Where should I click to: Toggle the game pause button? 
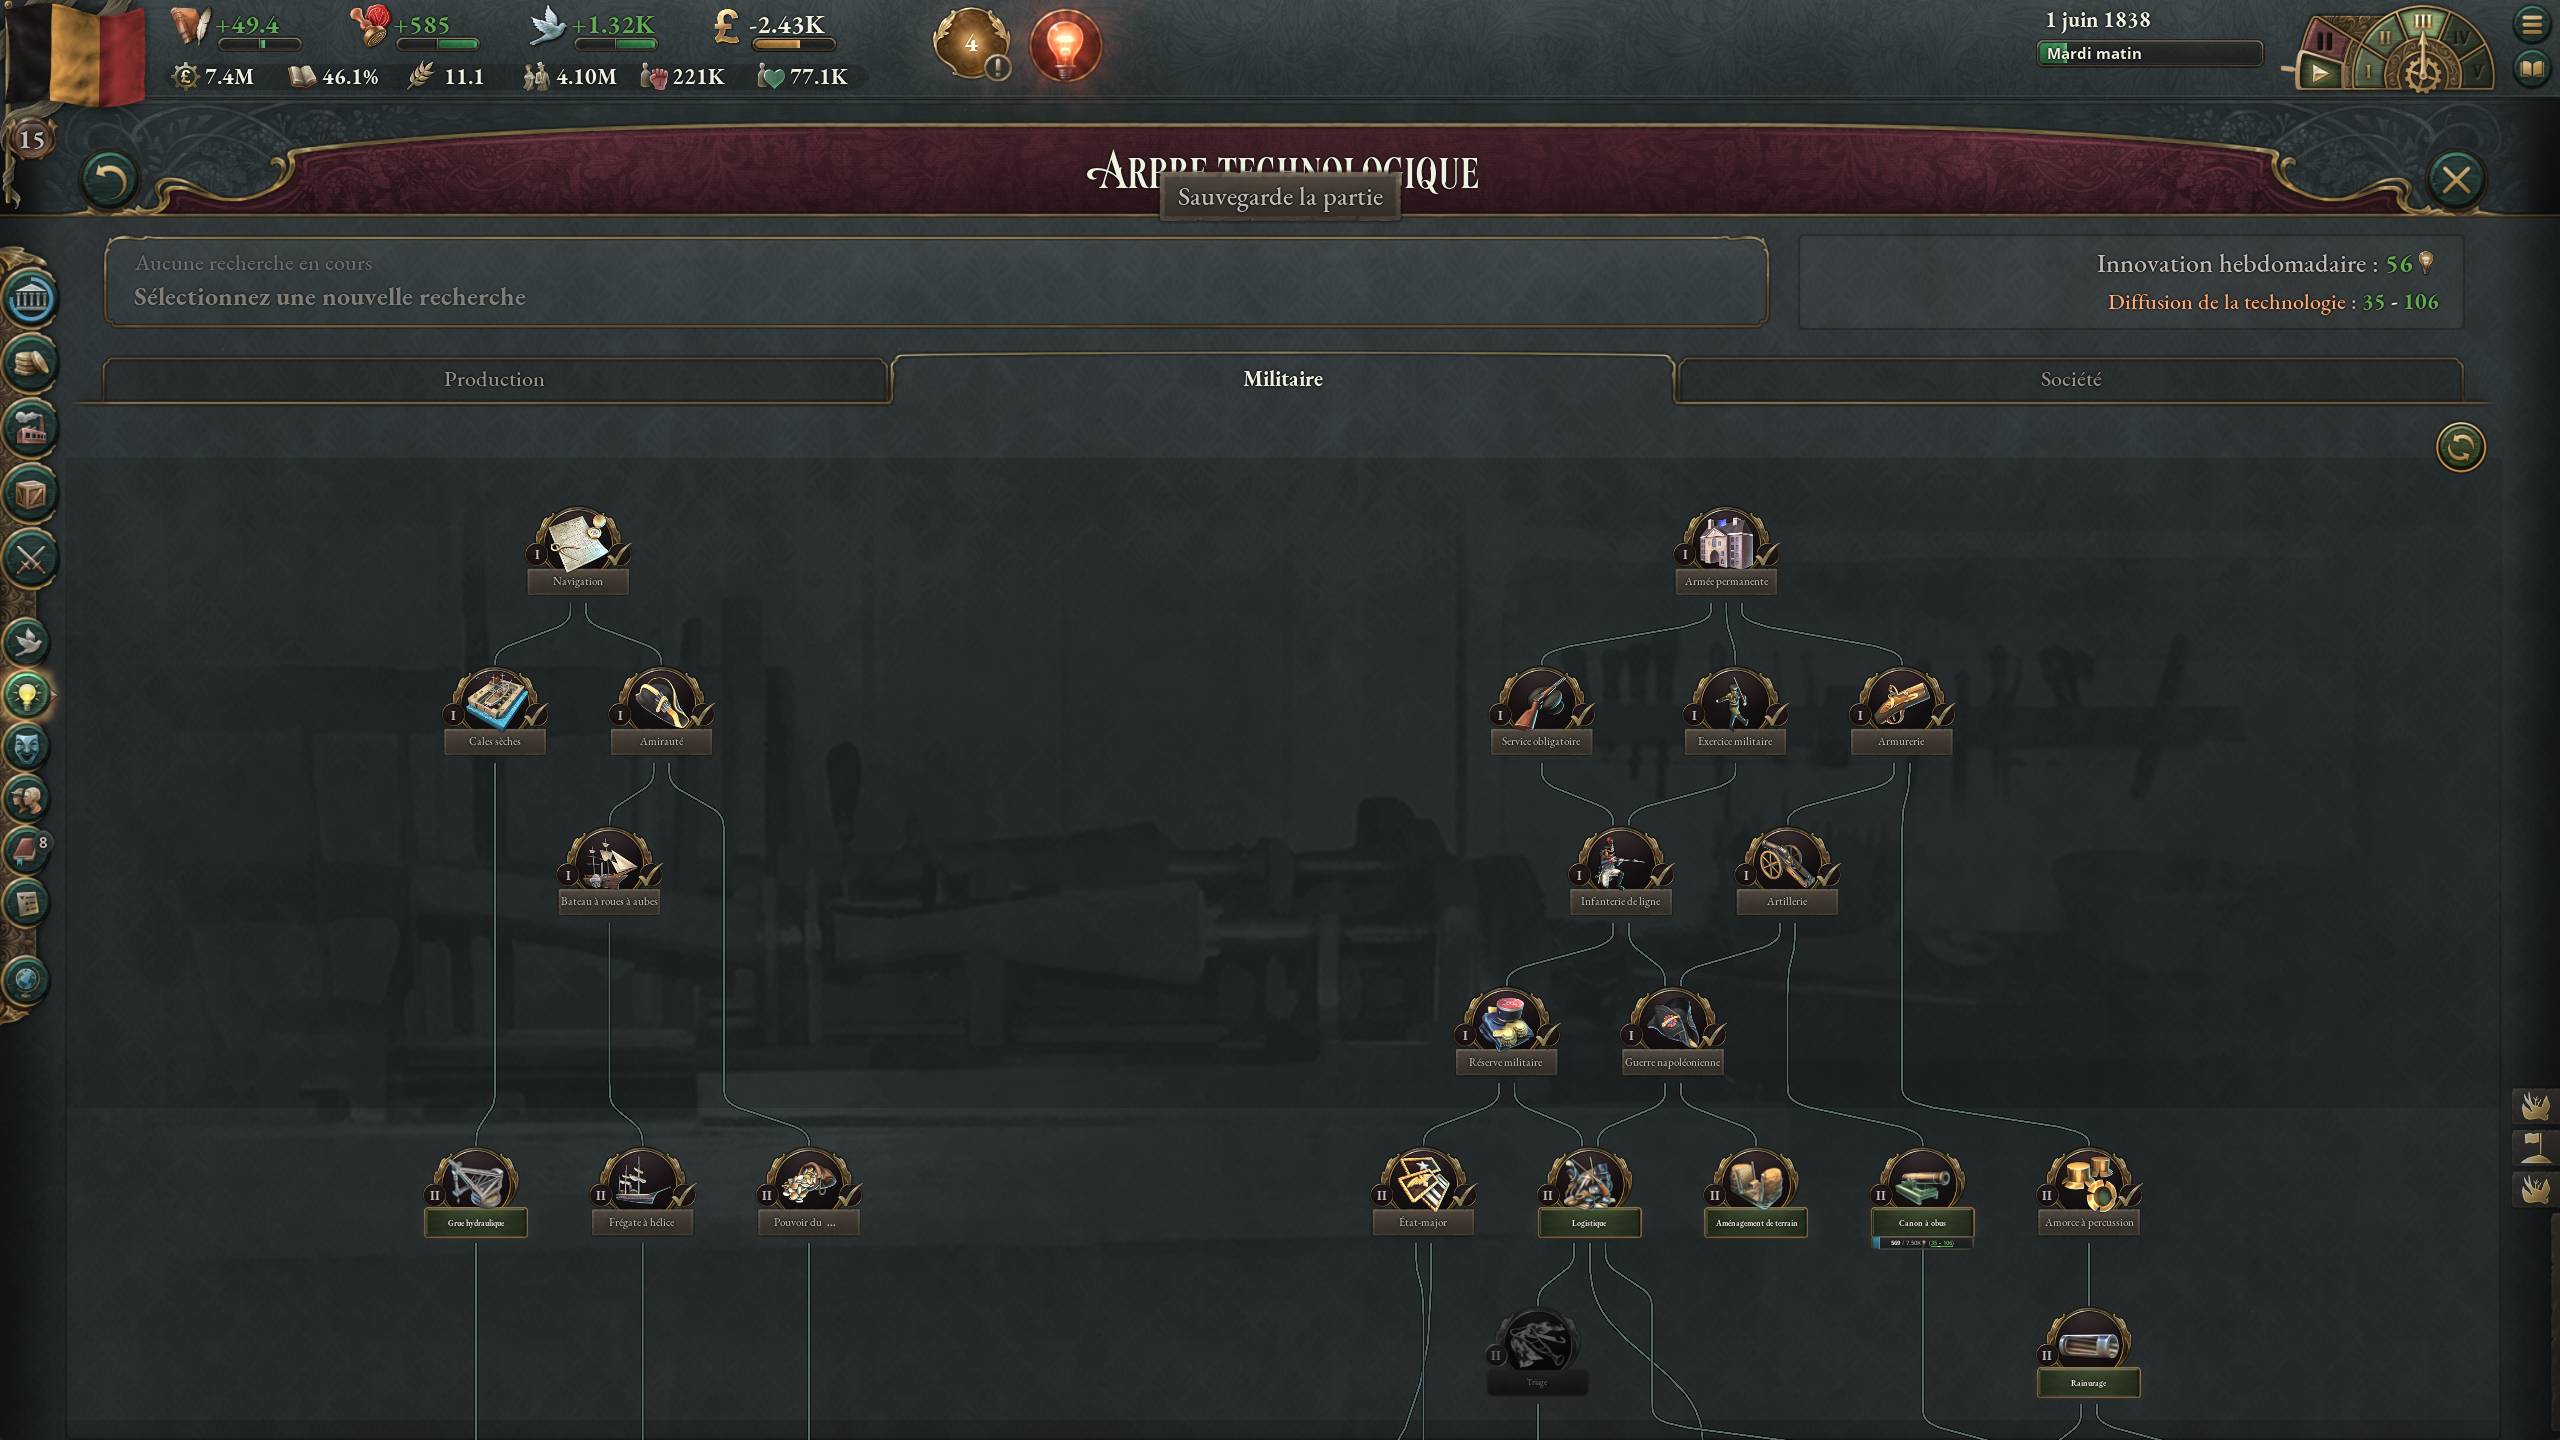click(x=2324, y=41)
